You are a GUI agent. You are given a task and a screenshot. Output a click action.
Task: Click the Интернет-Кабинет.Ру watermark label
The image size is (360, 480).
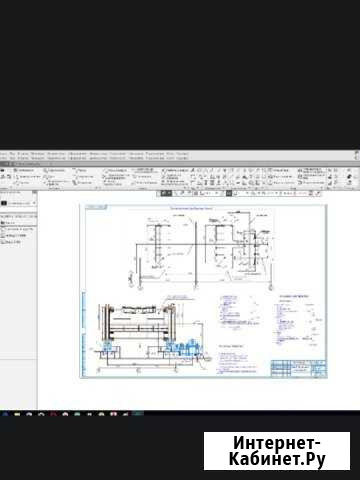click(277, 451)
